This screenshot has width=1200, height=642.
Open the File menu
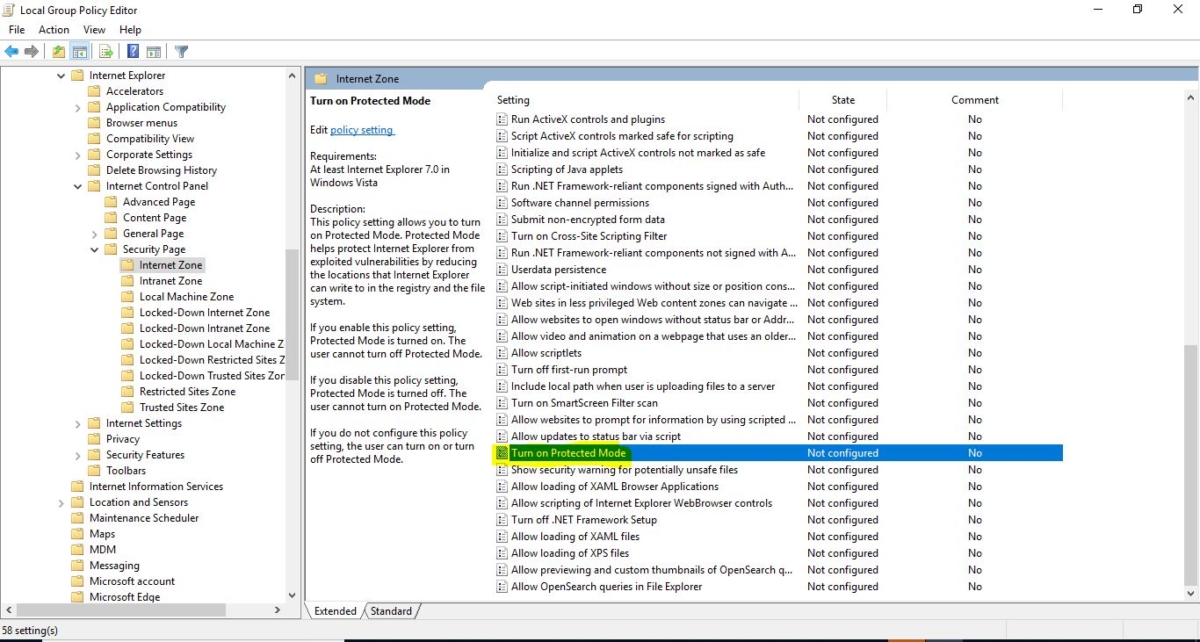[16, 29]
